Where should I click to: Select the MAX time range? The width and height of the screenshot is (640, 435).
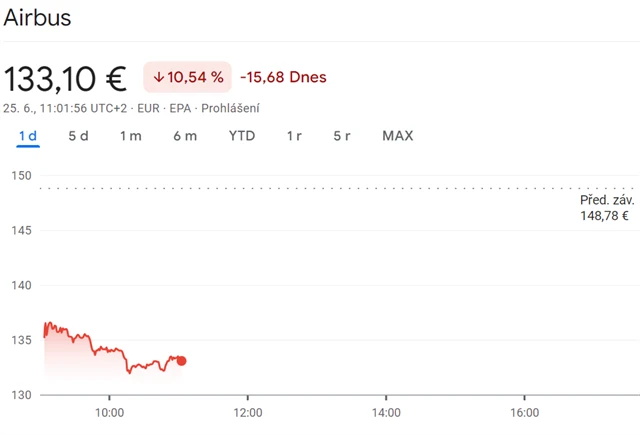coord(397,136)
